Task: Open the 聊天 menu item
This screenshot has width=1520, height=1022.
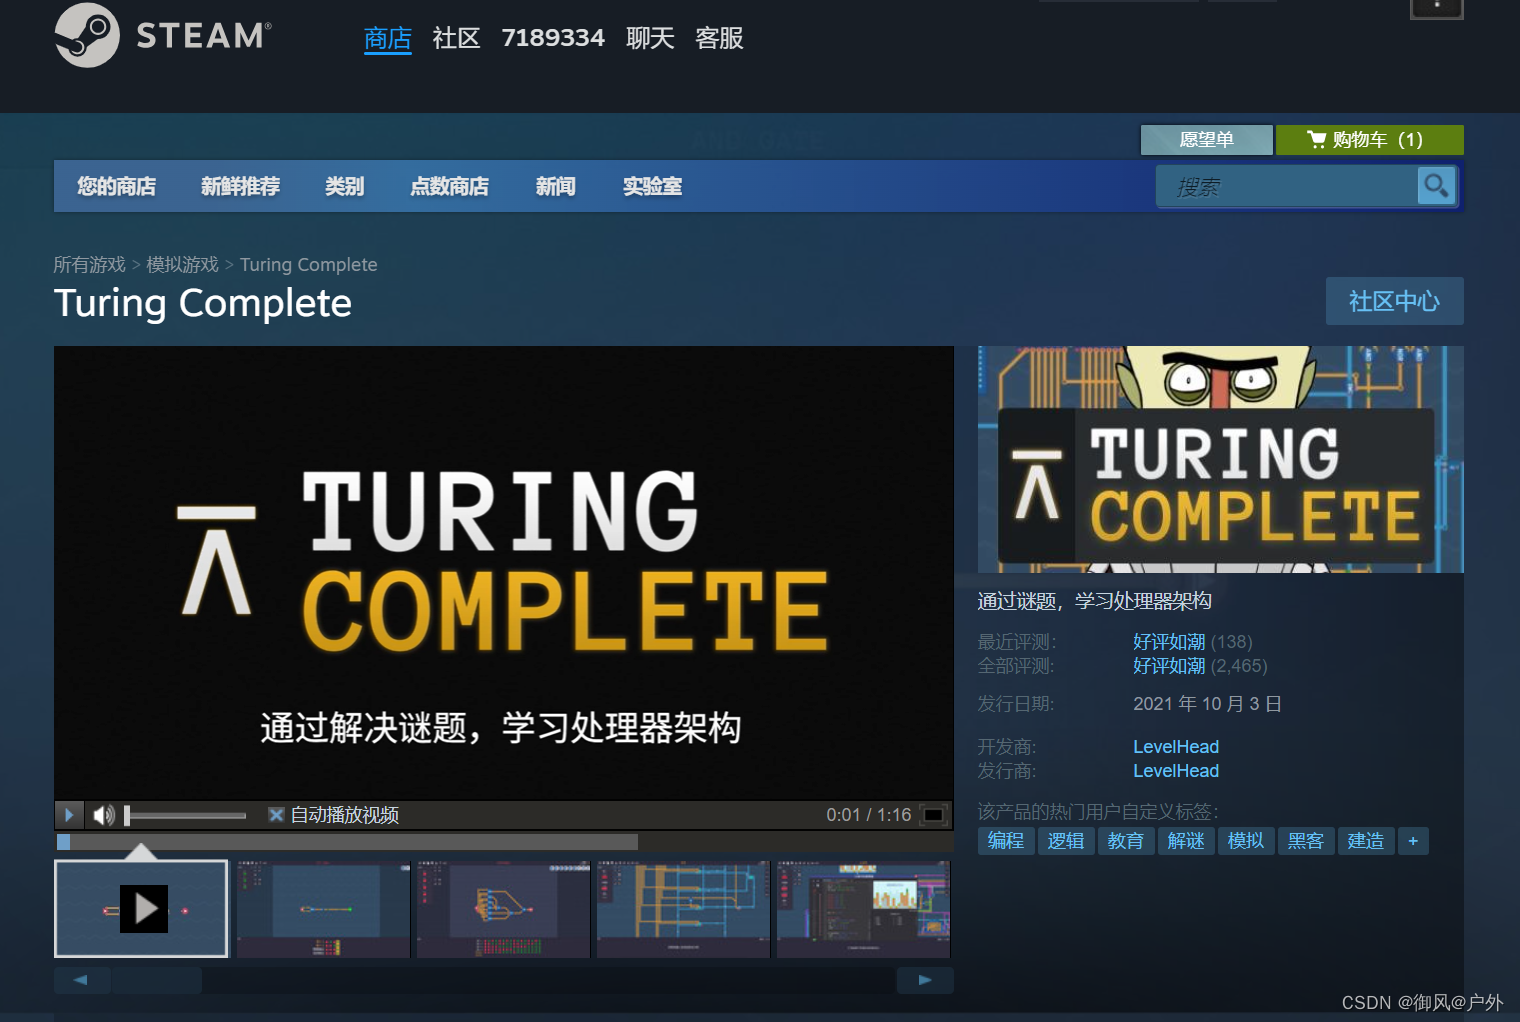Action: (650, 38)
